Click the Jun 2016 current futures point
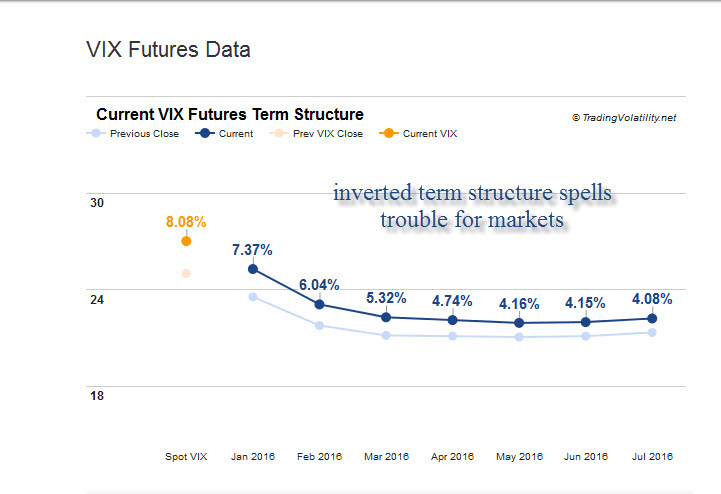 [x=585, y=322]
